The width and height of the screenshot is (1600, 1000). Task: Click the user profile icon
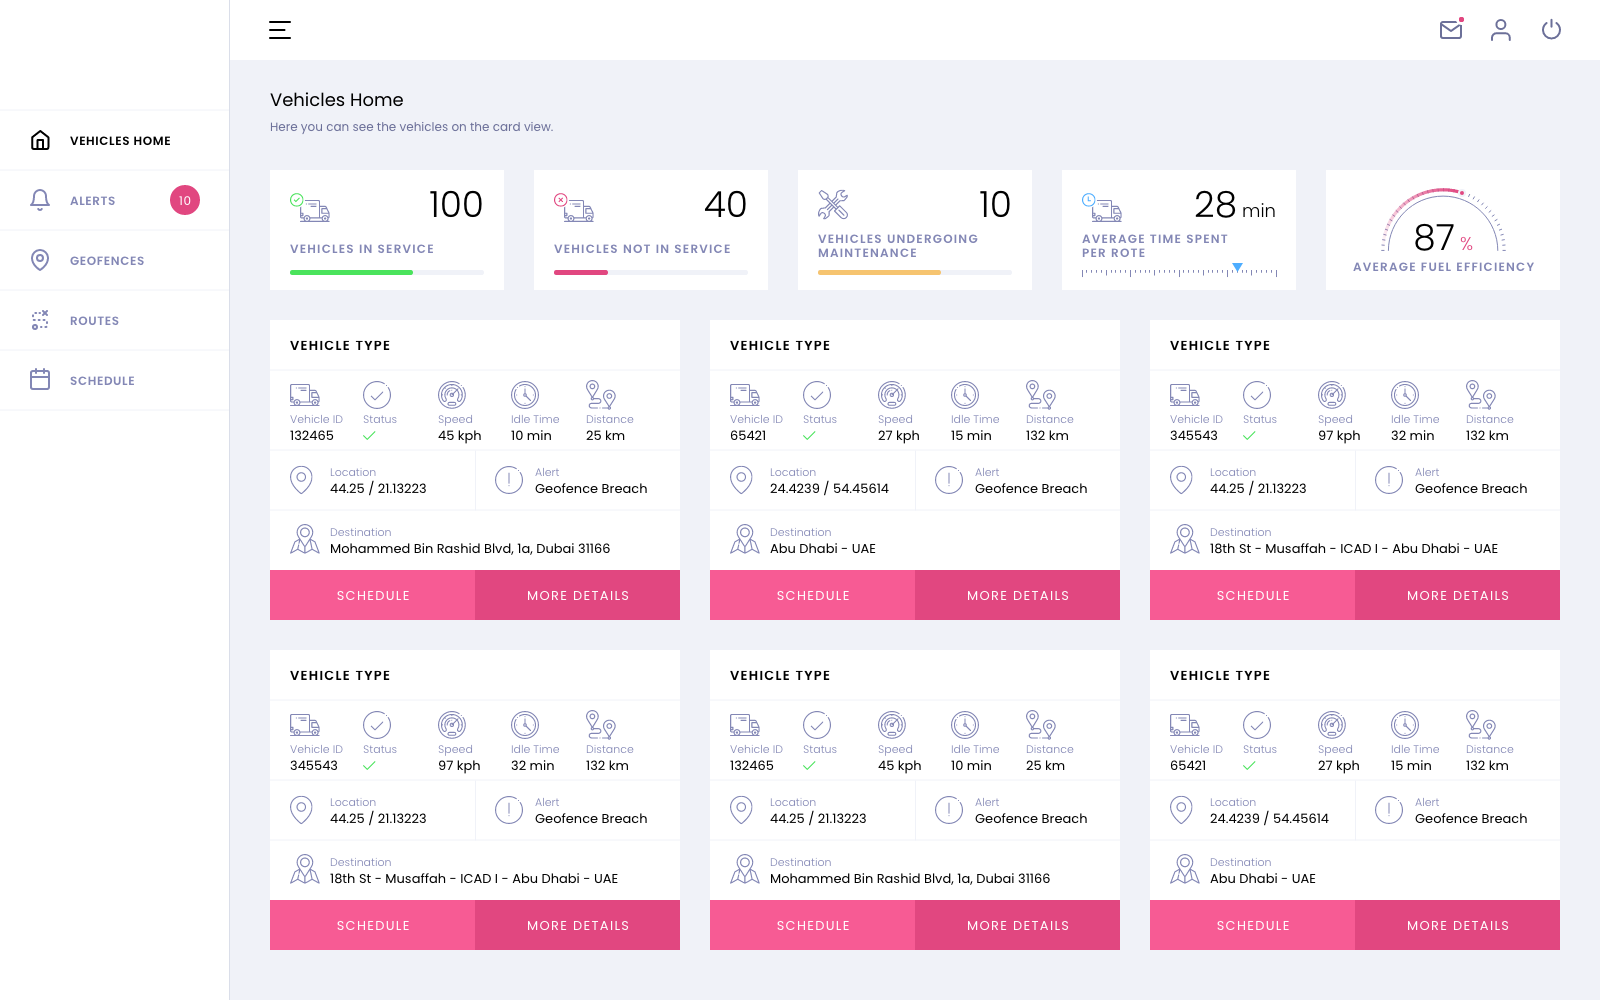click(x=1501, y=30)
